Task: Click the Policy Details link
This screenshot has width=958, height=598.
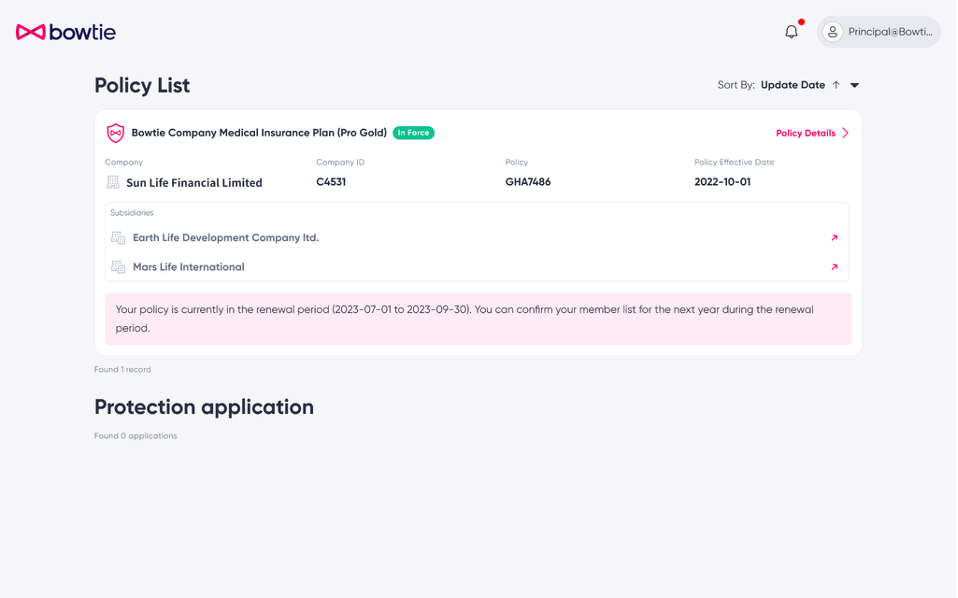Action: (x=805, y=133)
